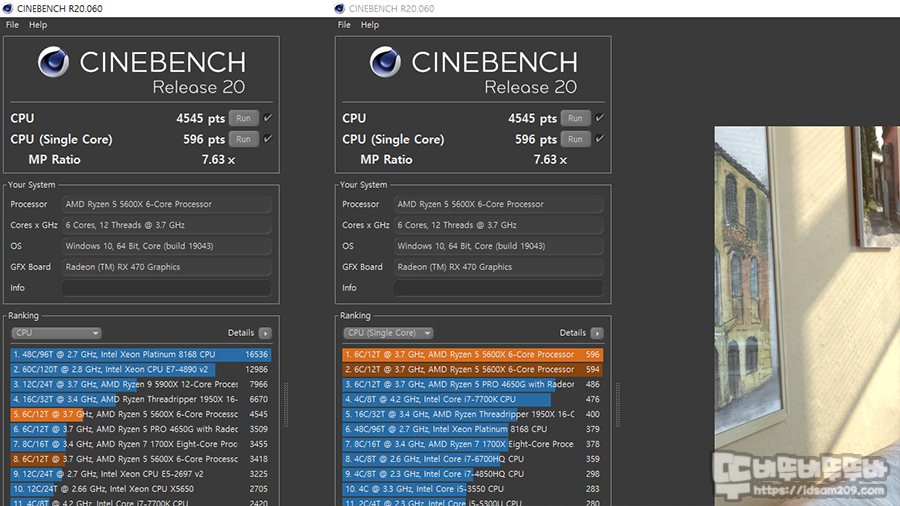Select single core row Core i7-7700K score 476
Image resolution: width=900 pixels, height=506 pixels.
click(x=472, y=399)
